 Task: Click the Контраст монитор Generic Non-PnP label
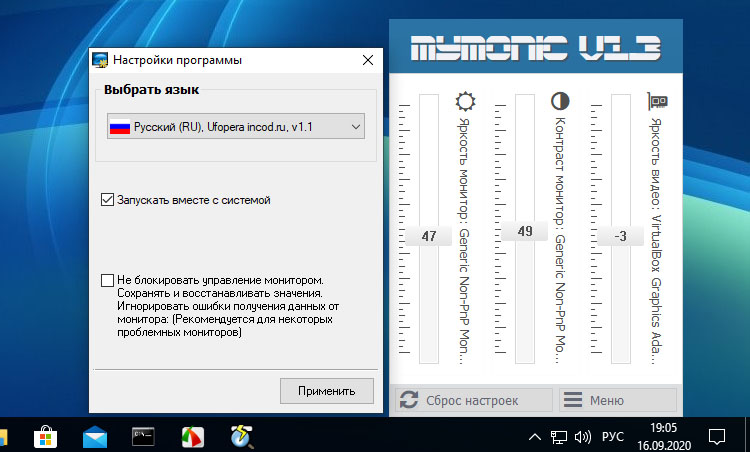click(559, 240)
